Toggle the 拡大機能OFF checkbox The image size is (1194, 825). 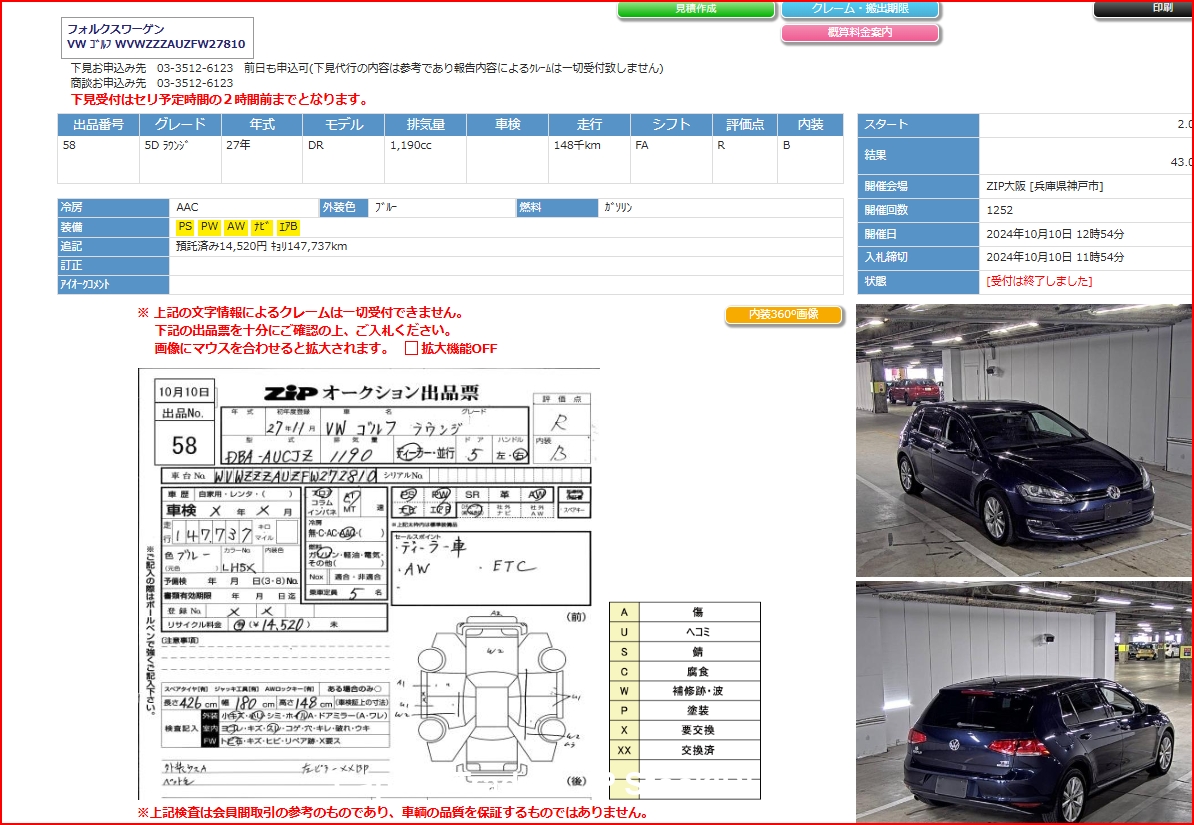point(411,349)
